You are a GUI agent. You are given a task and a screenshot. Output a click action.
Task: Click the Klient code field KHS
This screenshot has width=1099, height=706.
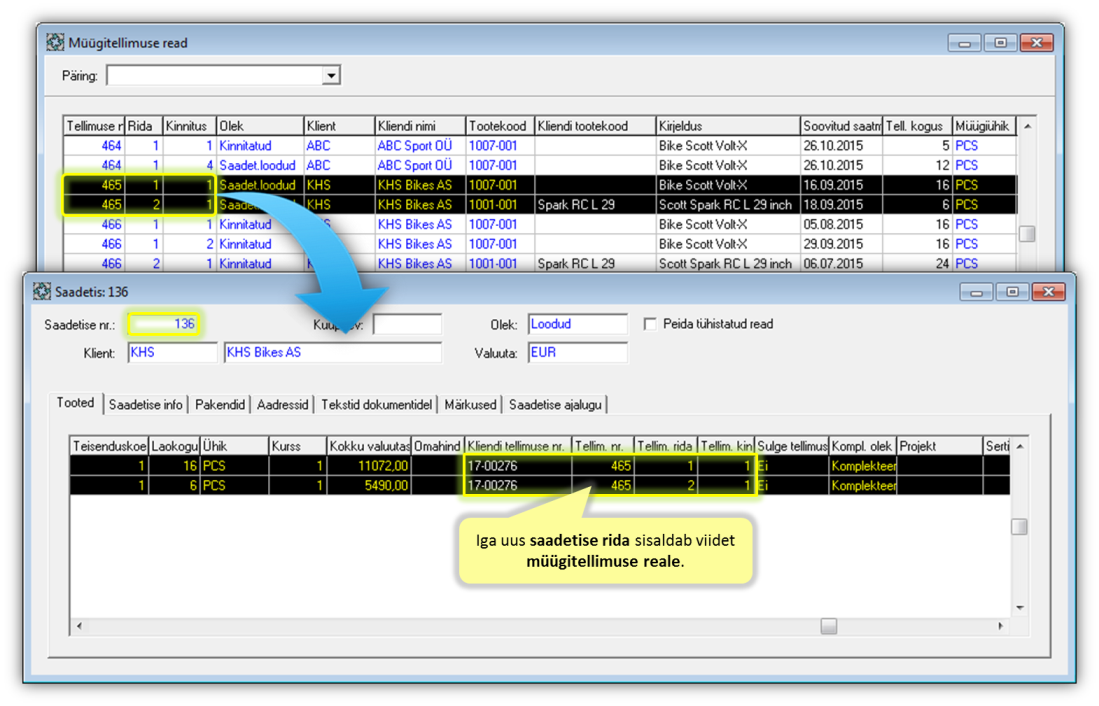(172, 353)
